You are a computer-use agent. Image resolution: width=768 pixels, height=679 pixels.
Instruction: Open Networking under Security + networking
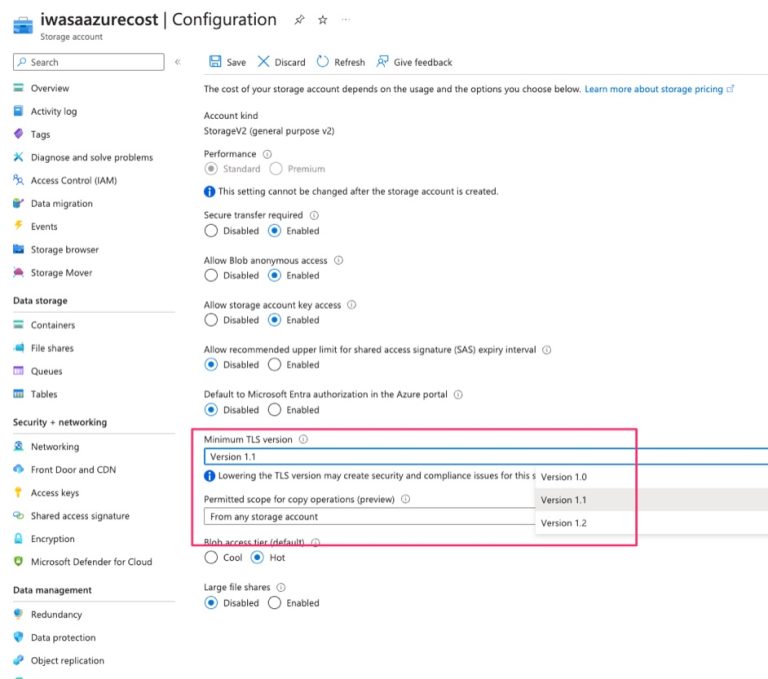click(55, 447)
